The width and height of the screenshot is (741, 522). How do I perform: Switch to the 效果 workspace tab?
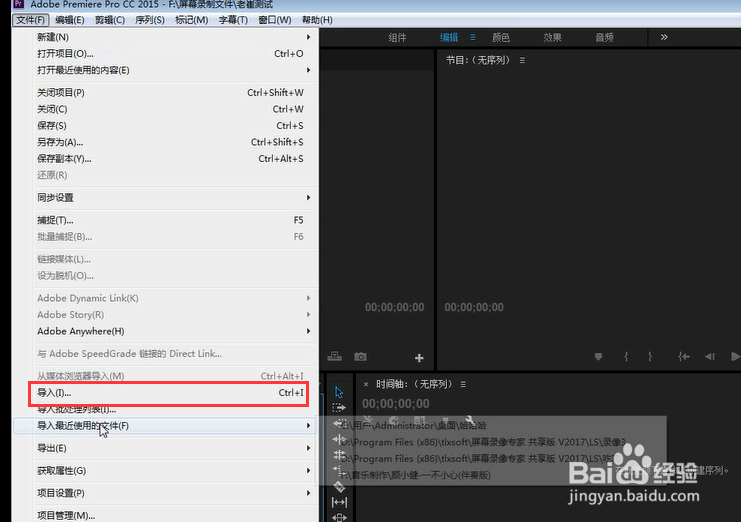[x=552, y=37]
